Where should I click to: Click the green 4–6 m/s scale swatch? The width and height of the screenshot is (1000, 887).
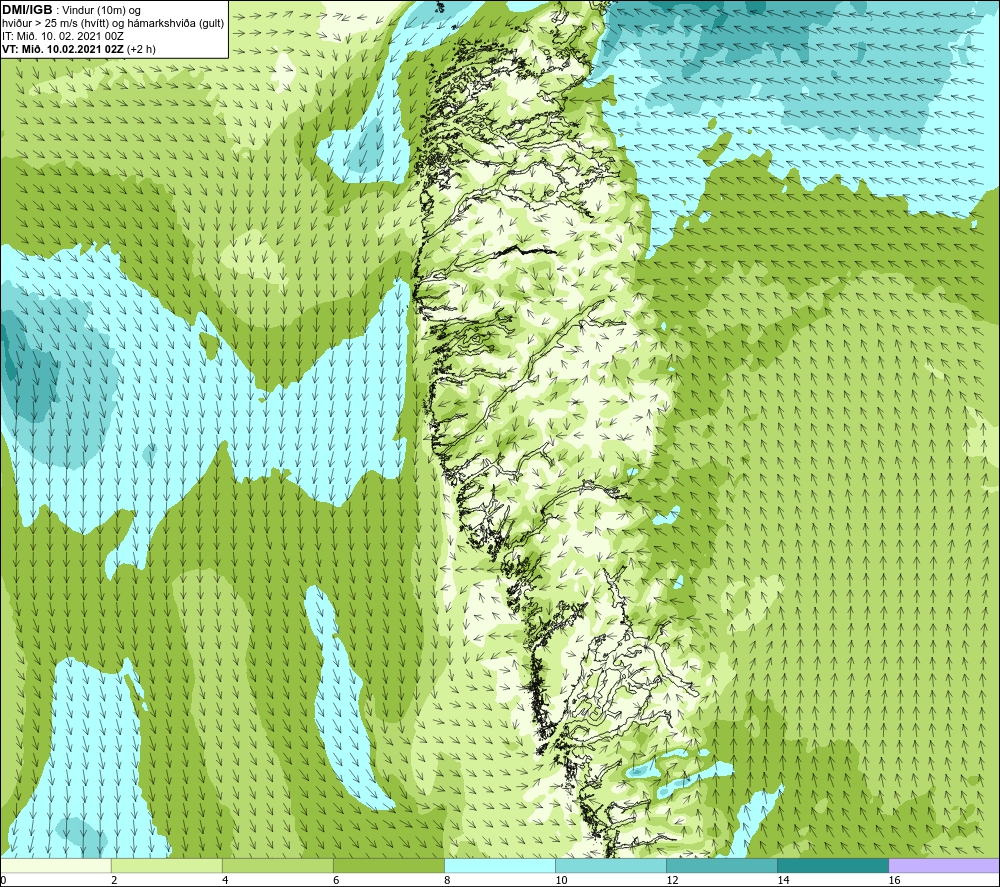277,865
